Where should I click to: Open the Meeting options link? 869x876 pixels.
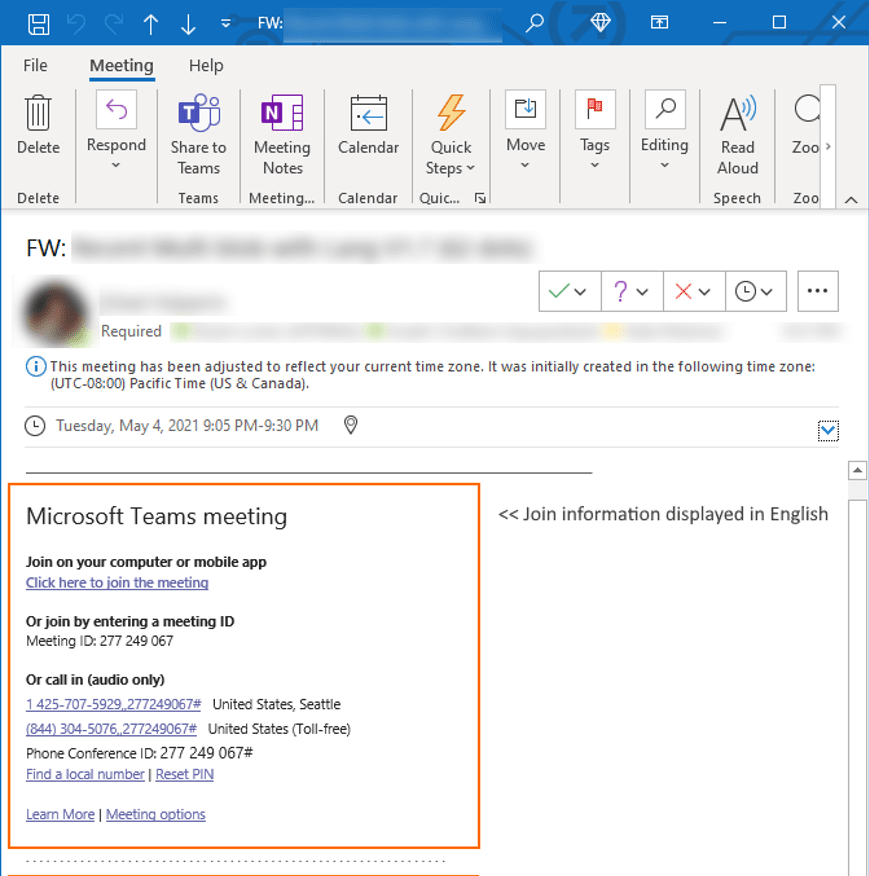pos(156,815)
